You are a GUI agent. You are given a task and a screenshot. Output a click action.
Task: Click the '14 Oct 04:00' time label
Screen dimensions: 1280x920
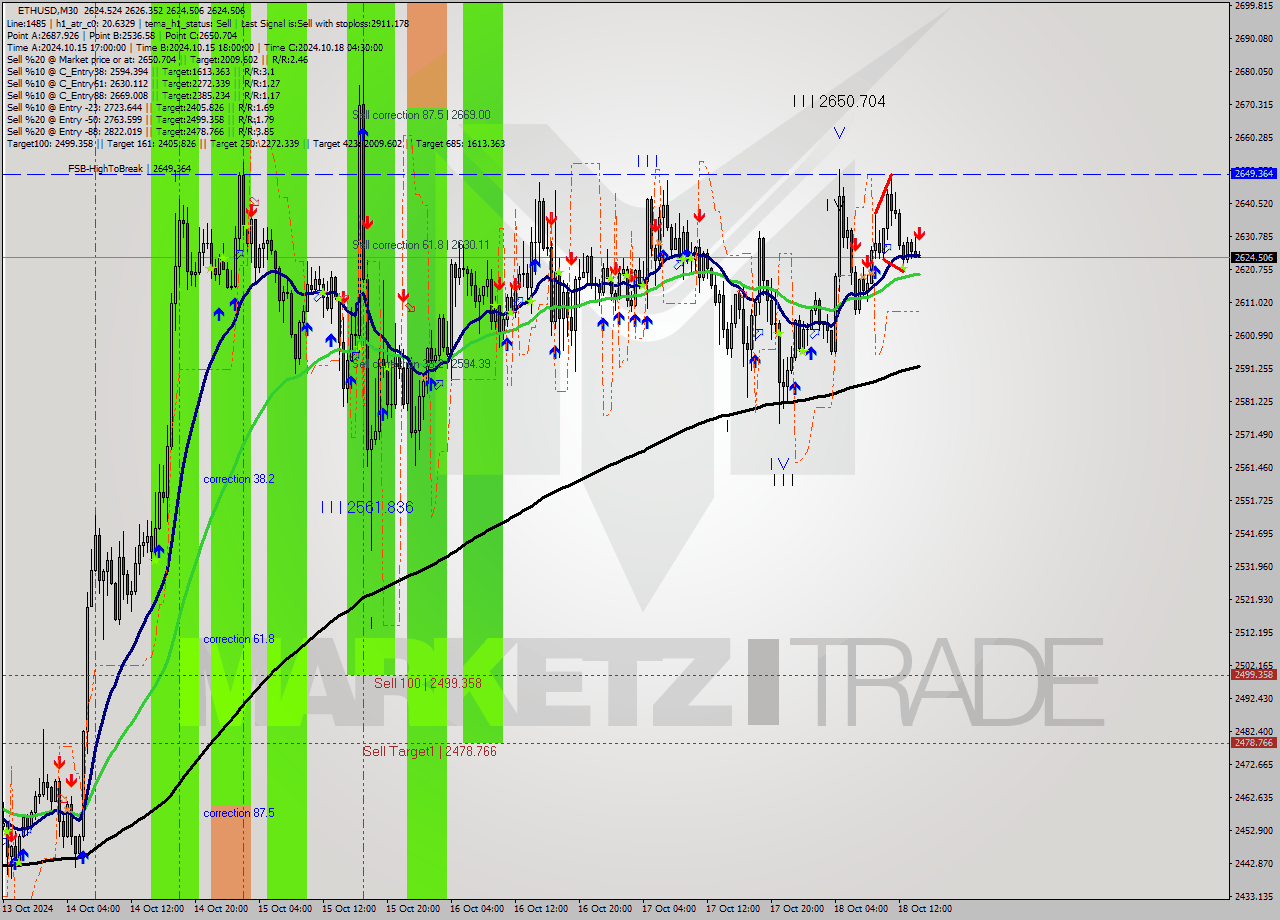pos(94,909)
